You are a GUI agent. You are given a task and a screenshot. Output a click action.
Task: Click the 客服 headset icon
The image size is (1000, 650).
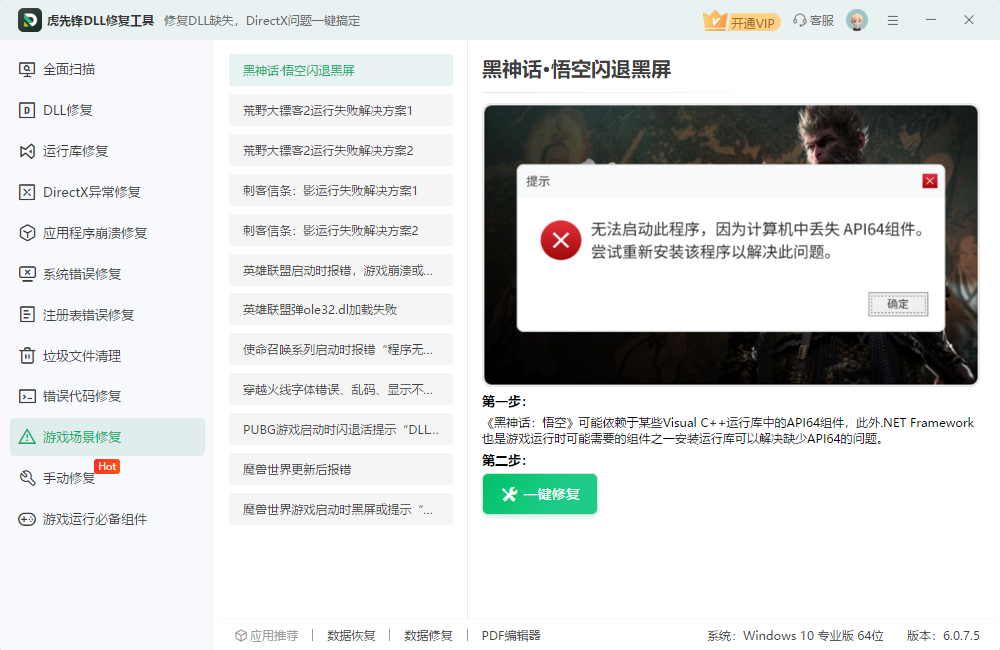[x=800, y=20]
